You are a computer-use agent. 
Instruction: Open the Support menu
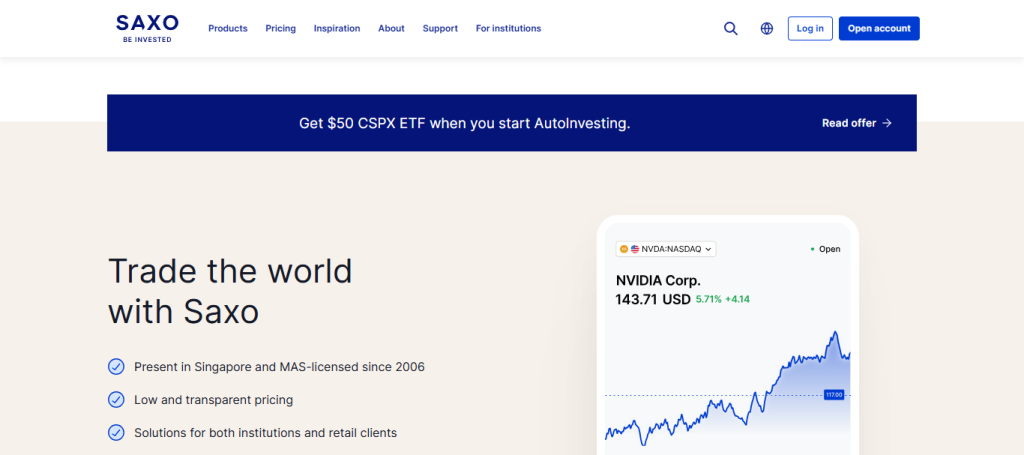point(440,29)
